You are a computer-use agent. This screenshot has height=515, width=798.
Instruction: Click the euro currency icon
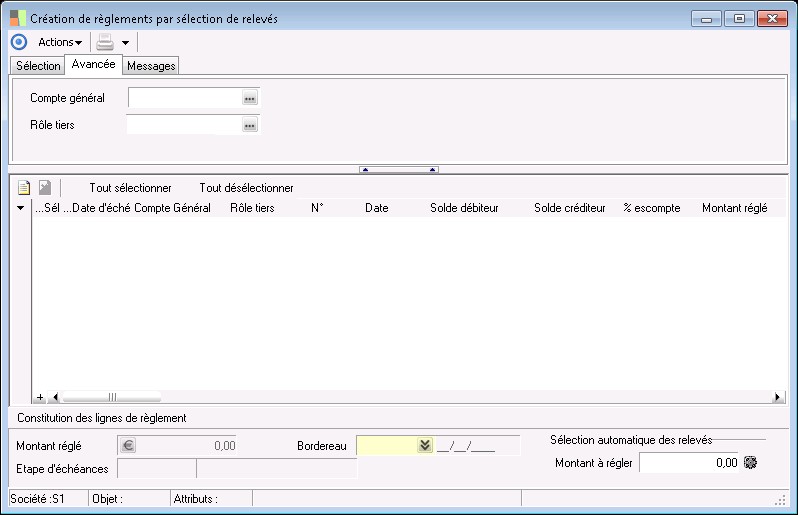[128, 446]
